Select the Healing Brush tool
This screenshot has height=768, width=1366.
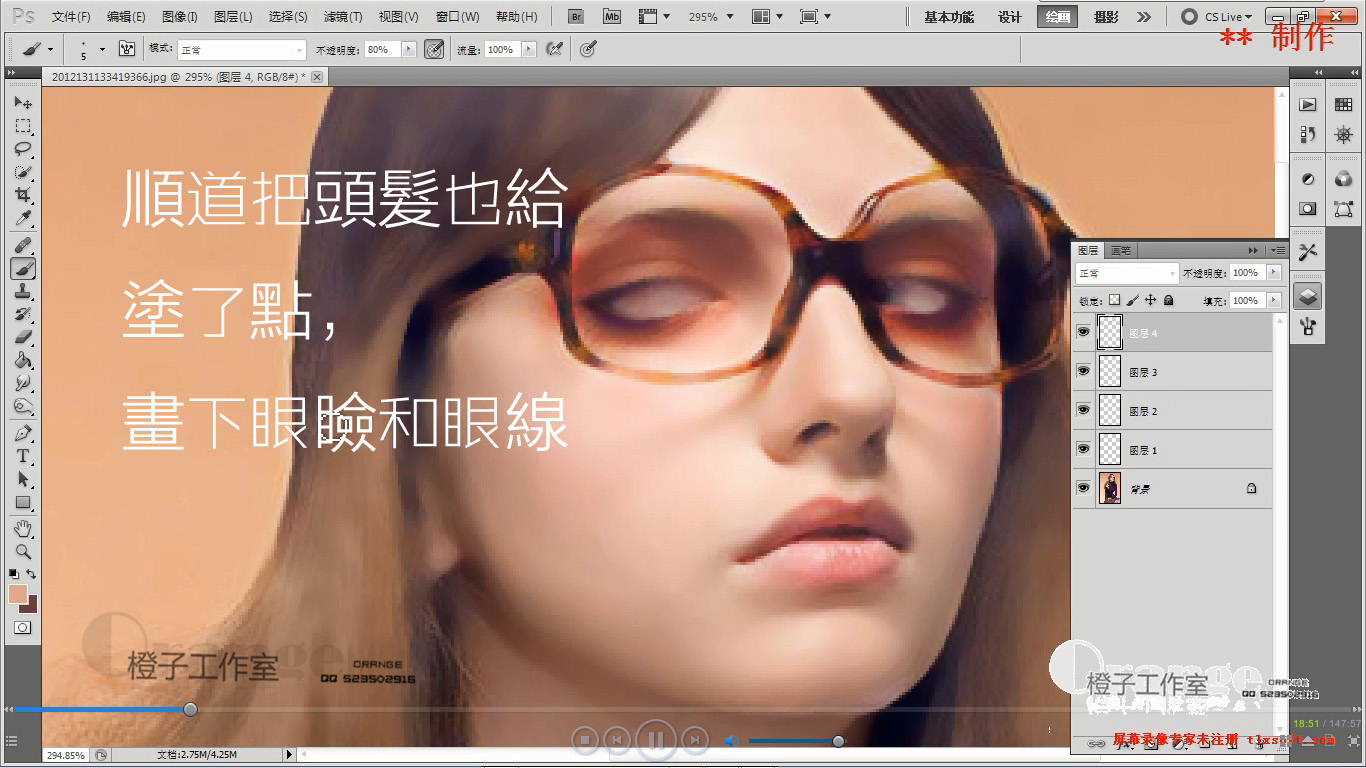(23, 246)
